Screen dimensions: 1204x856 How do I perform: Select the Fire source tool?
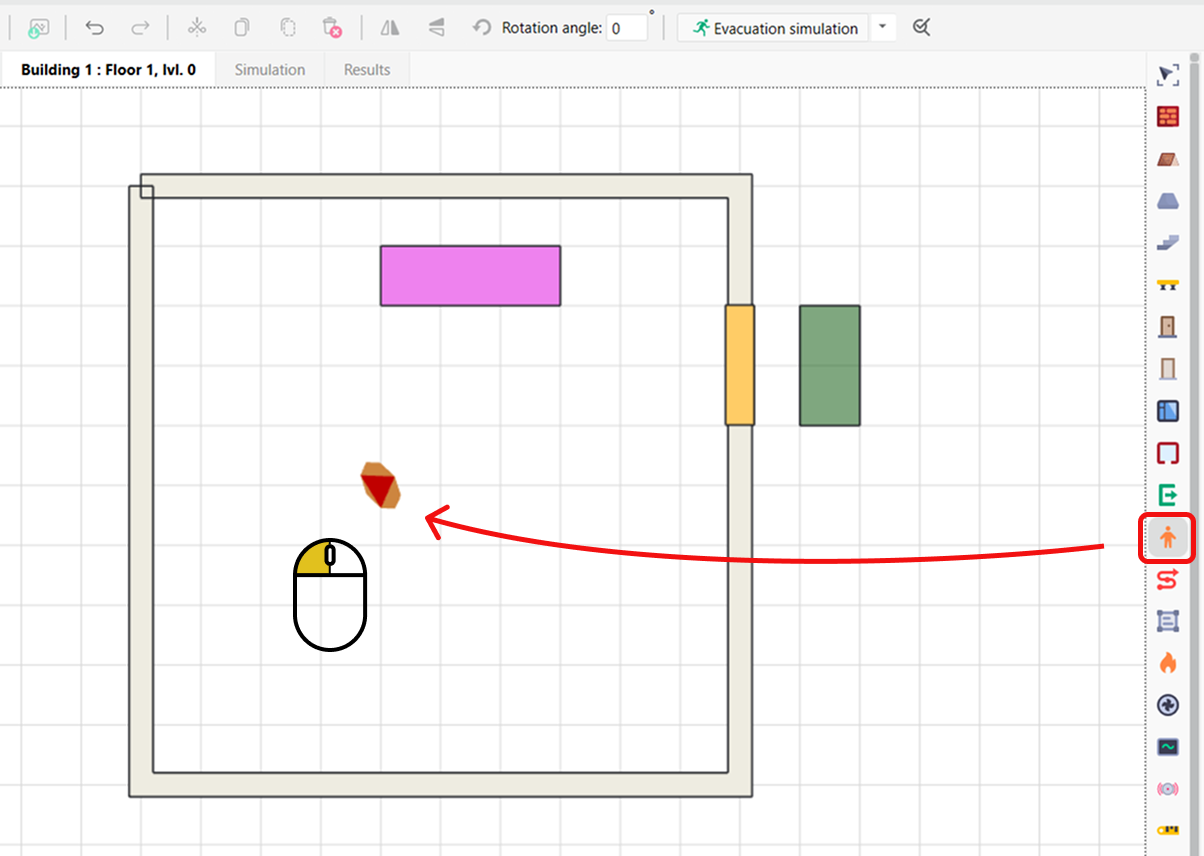(1168, 662)
